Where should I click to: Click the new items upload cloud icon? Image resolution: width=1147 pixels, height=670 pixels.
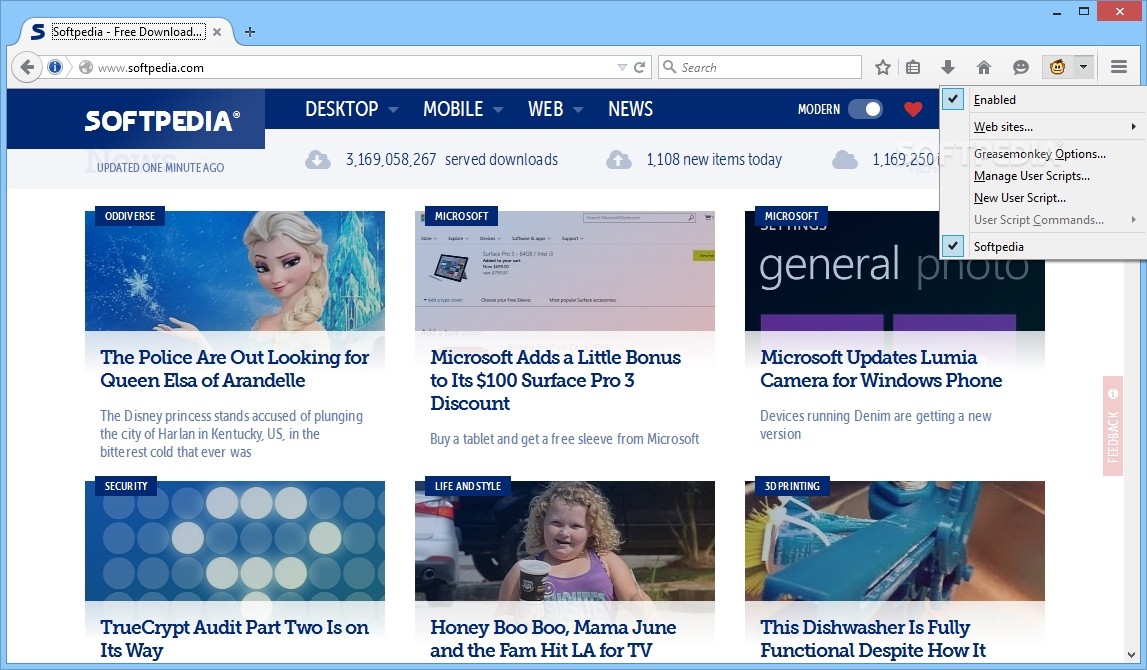(619, 159)
